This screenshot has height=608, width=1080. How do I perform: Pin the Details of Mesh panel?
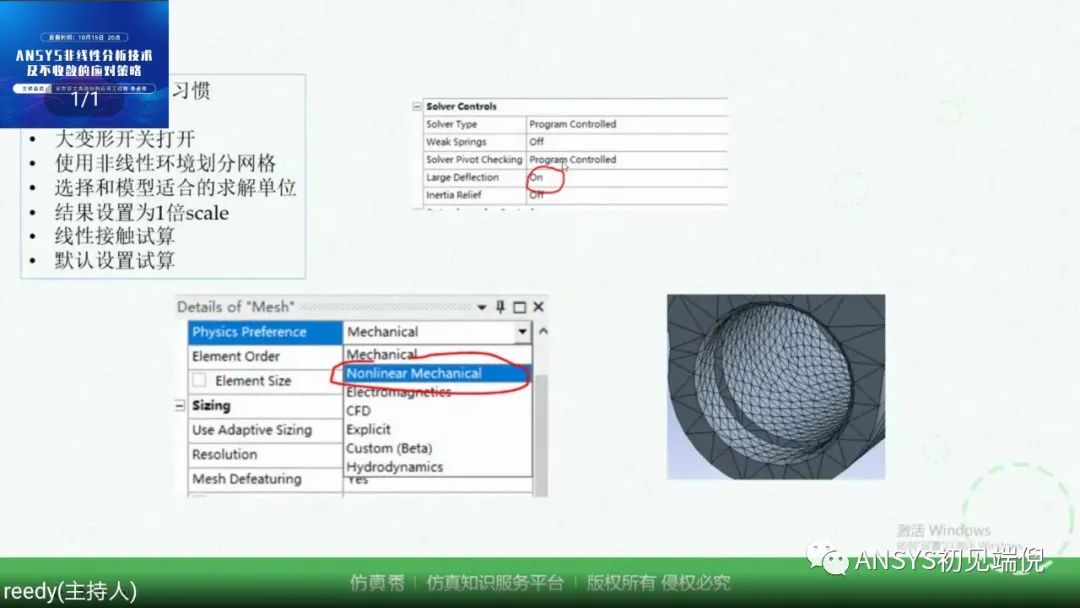pos(500,306)
